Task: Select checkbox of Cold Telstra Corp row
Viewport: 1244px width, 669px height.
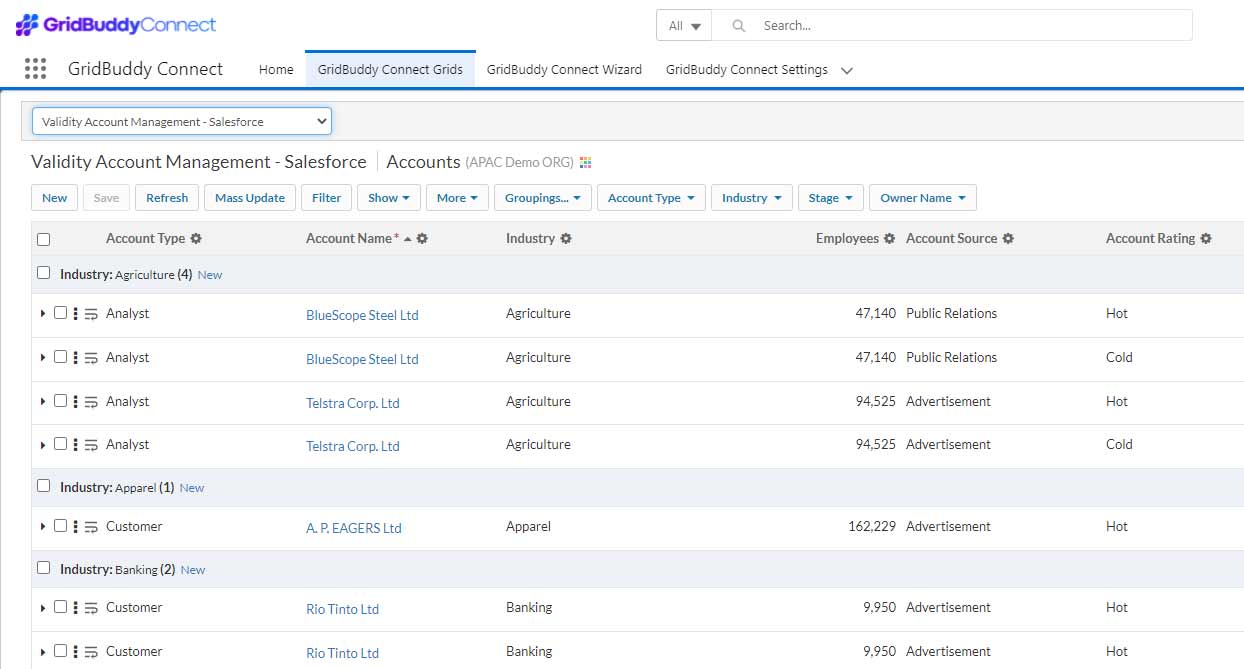Action: coord(60,444)
